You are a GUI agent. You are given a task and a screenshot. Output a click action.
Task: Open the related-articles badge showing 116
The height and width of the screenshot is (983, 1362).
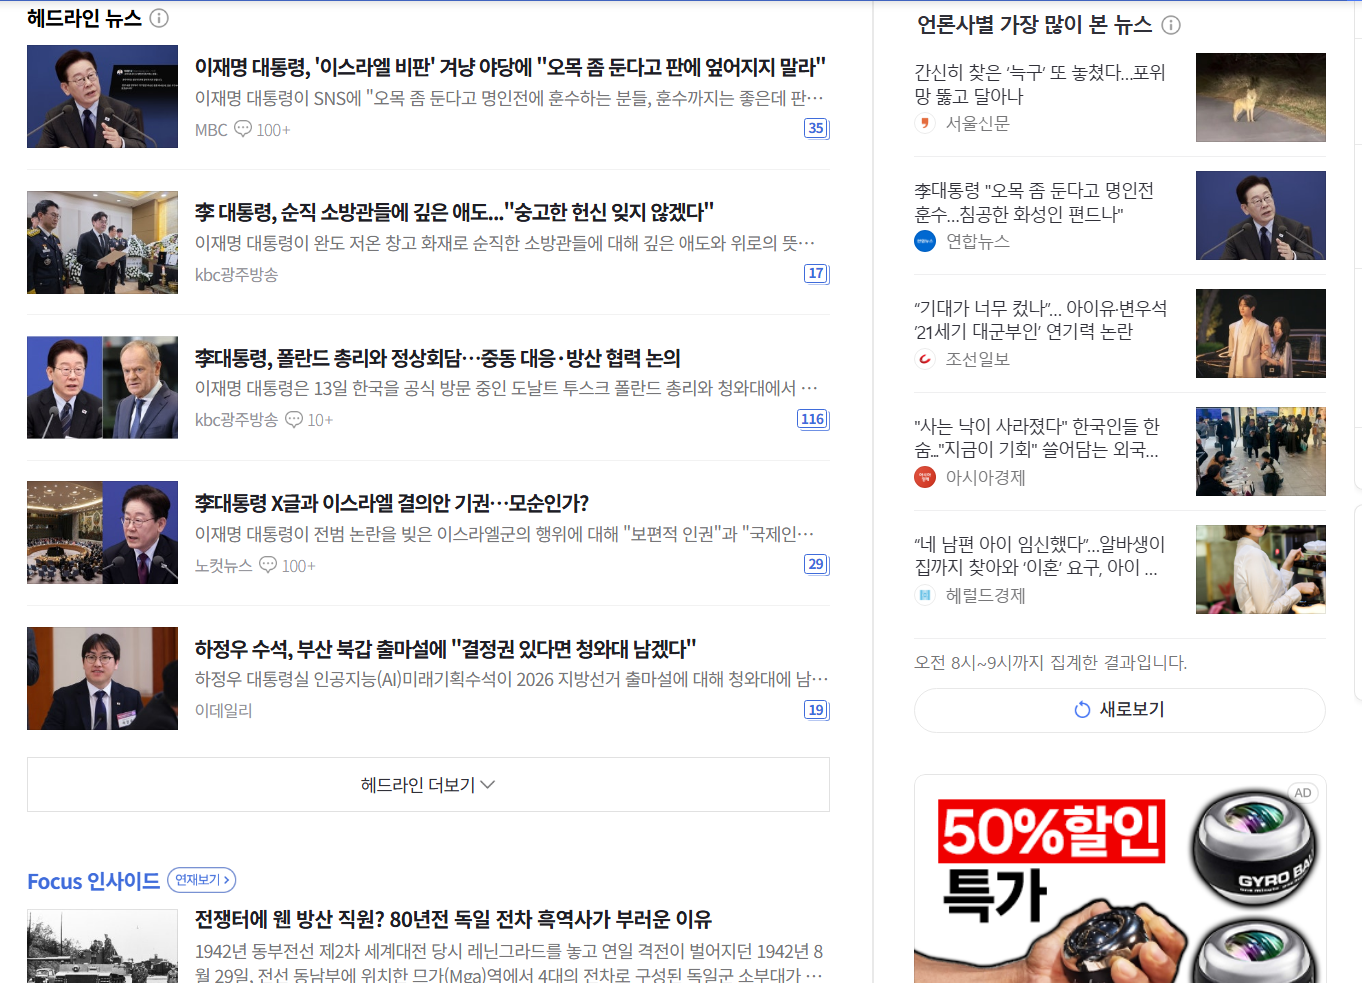pos(813,419)
